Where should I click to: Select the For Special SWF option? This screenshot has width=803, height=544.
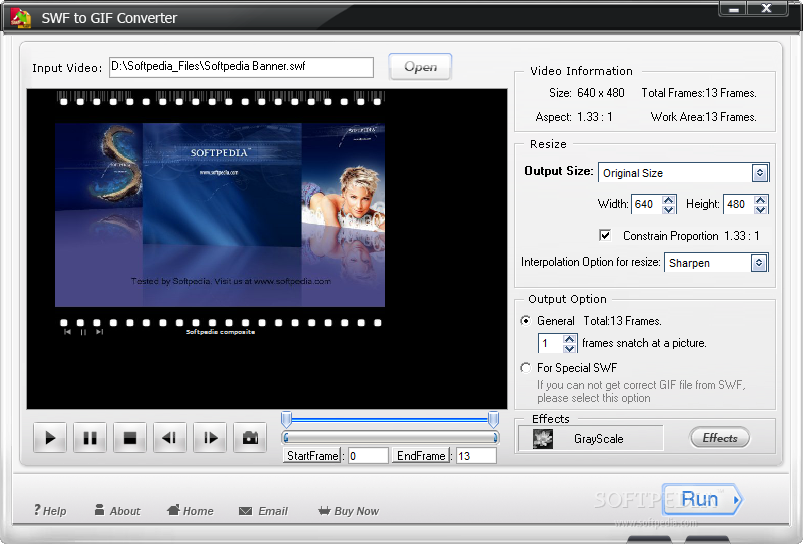[x=525, y=368]
